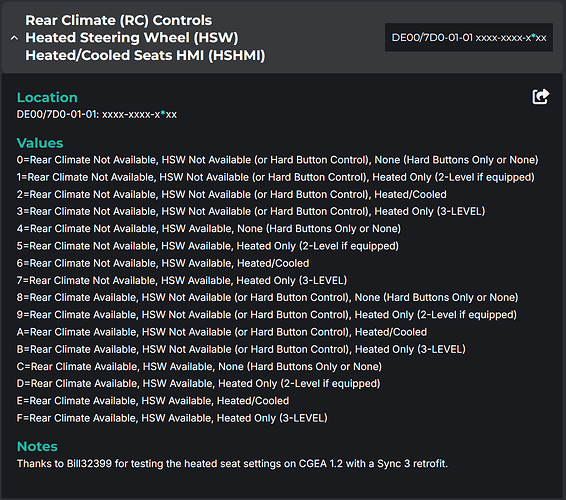Select value 4 HSW Available None line

209,229
